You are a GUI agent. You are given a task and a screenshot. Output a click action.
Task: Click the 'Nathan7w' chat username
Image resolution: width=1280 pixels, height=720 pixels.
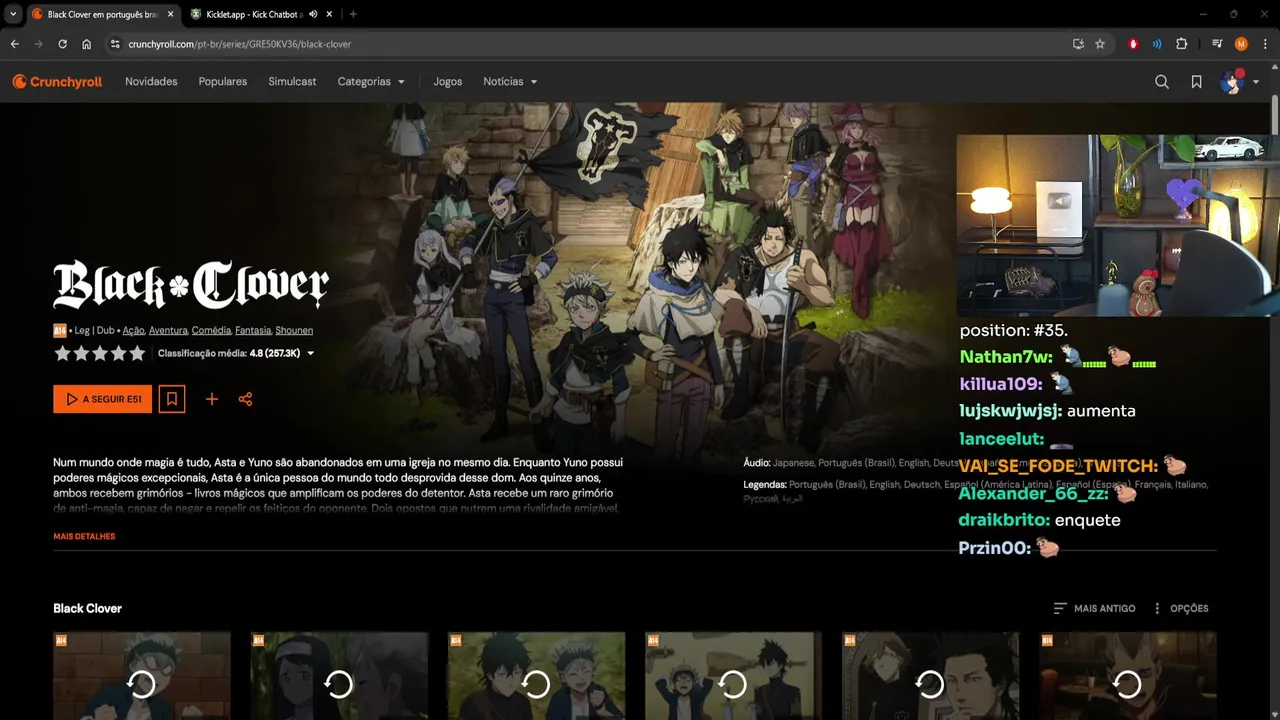pyautogui.click(x=1006, y=356)
